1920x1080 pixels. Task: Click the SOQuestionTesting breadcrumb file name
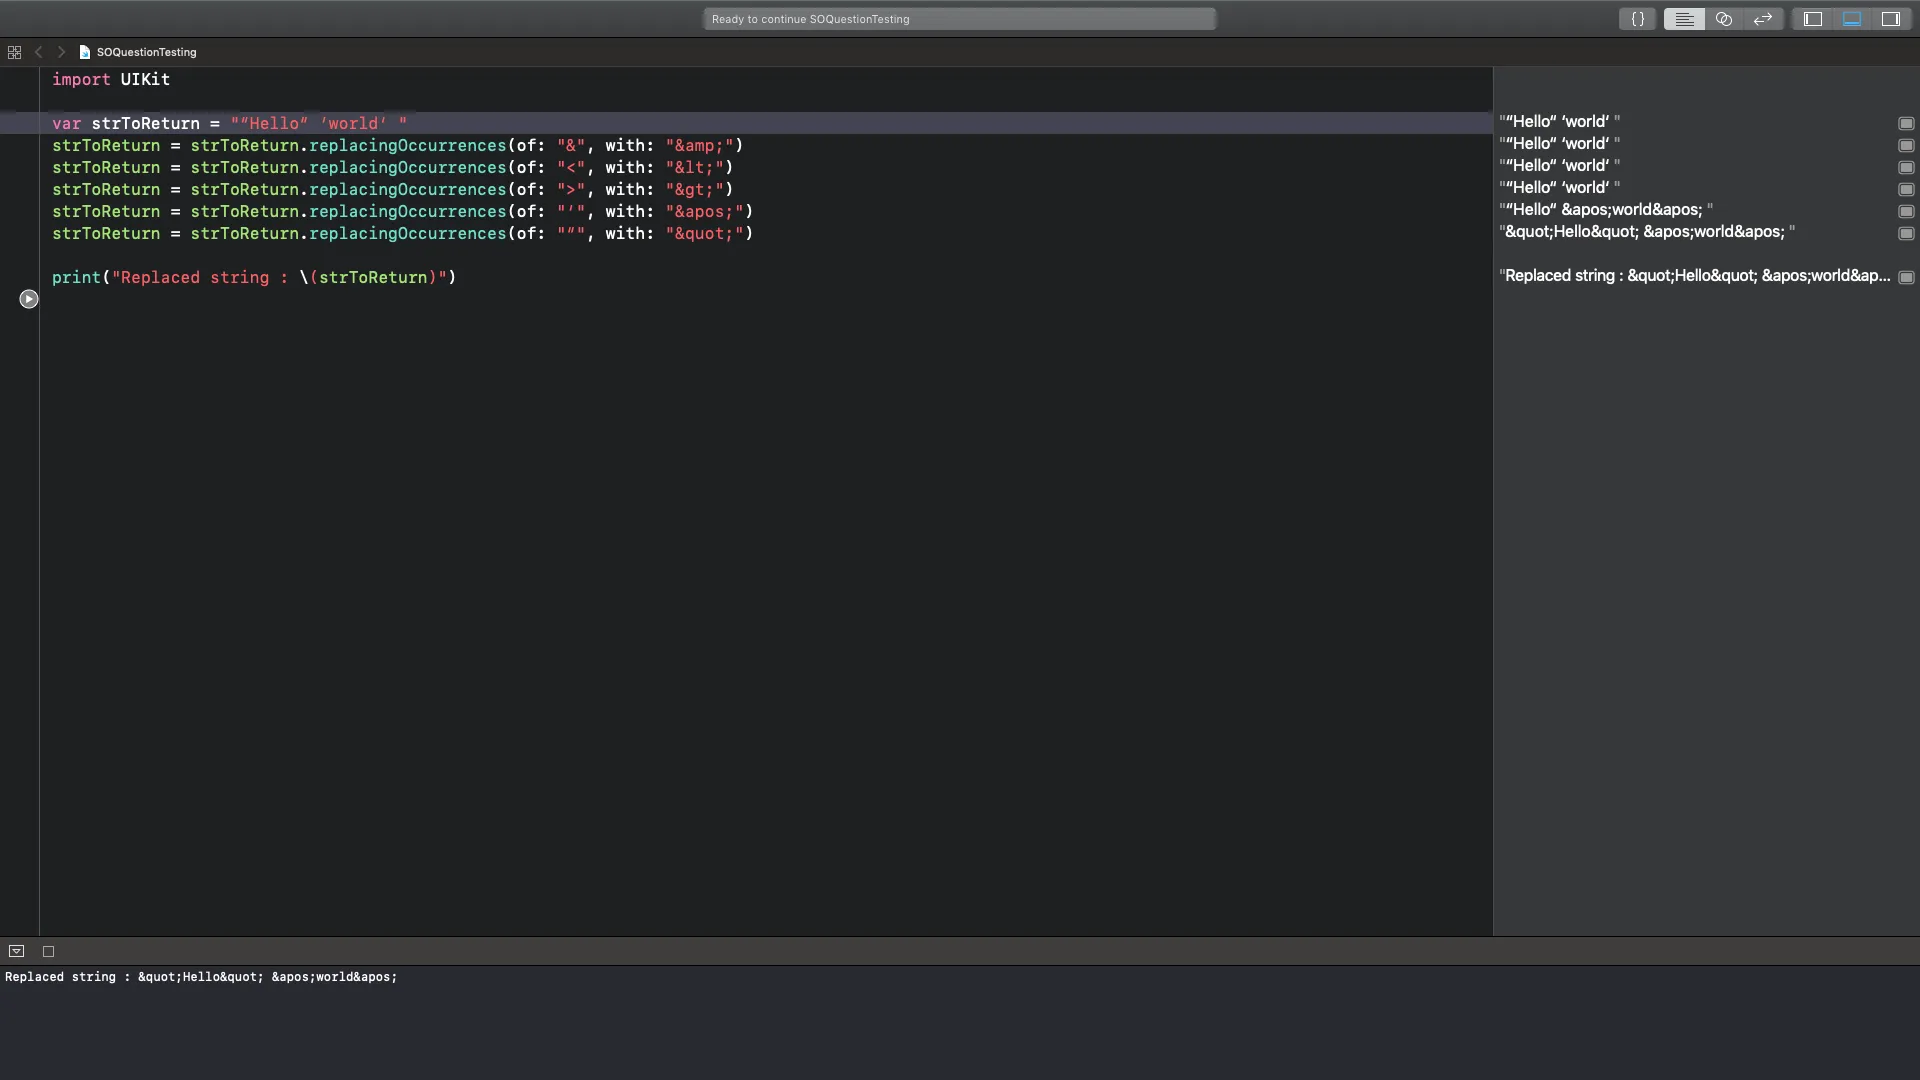[146, 52]
